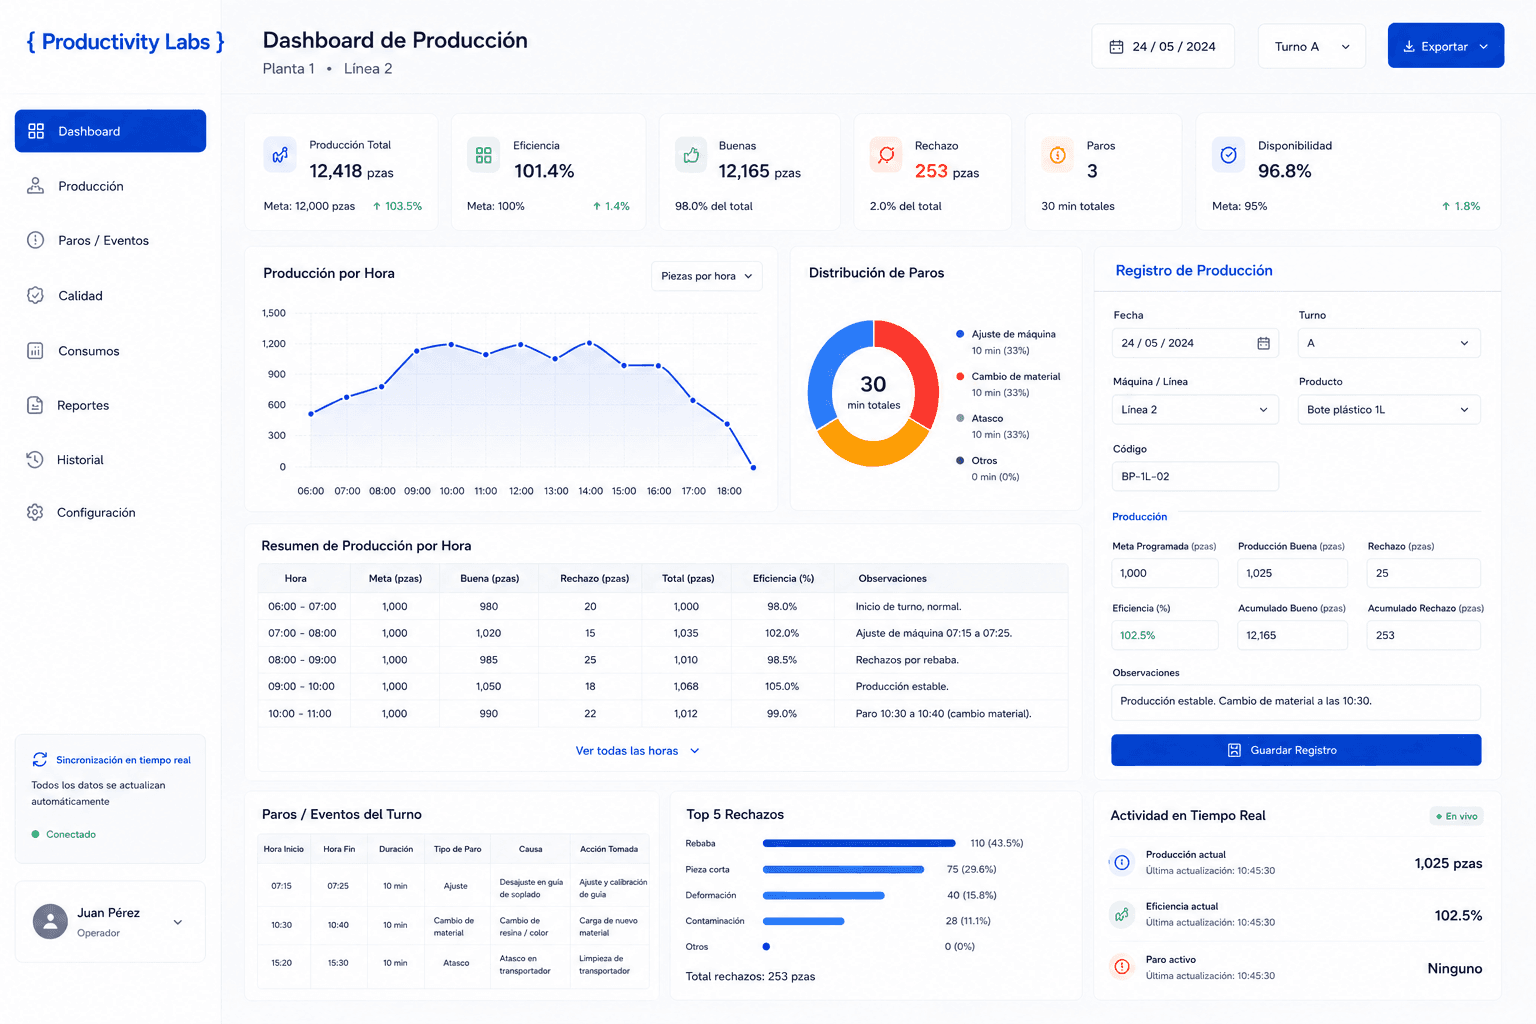Viewport: 1536px width, 1024px height.
Task: Click the Acumulado Rechazo field showing 253
Action: (1424, 635)
